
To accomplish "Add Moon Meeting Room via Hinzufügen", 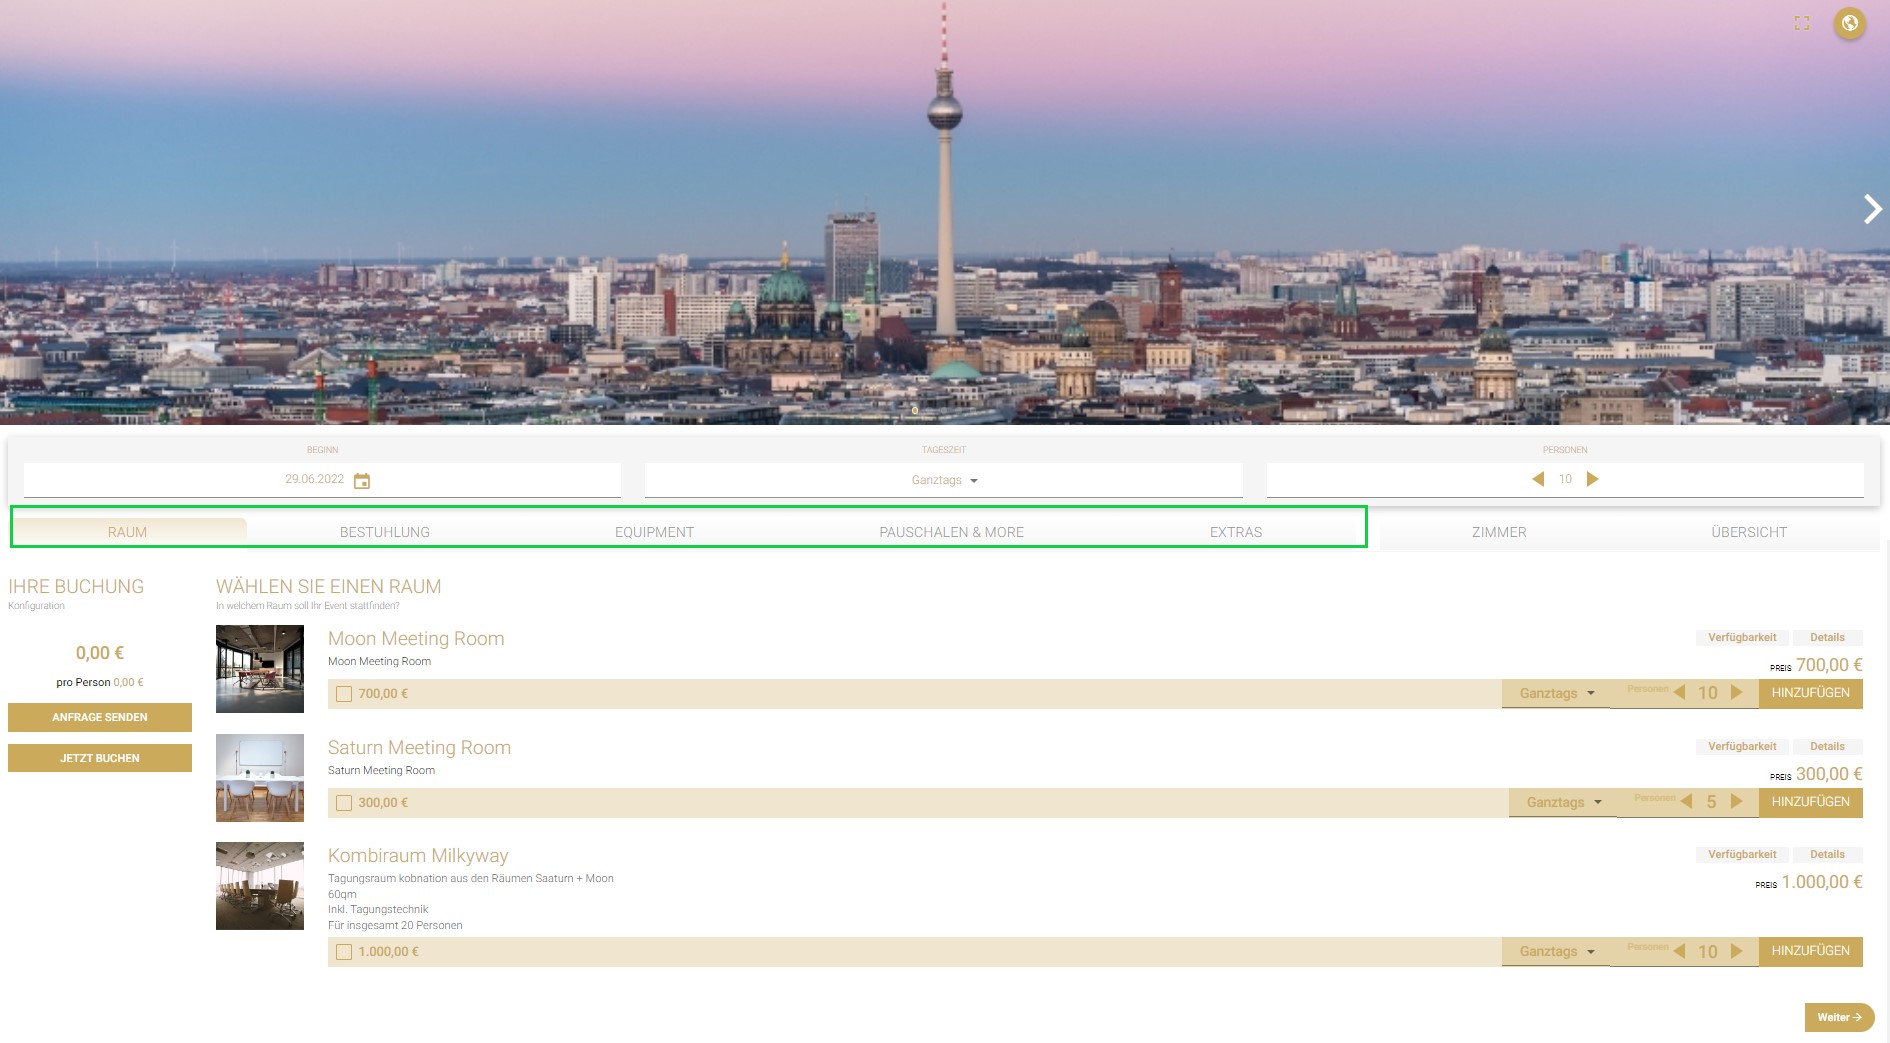I will pyautogui.click(x=1811, y=693).
